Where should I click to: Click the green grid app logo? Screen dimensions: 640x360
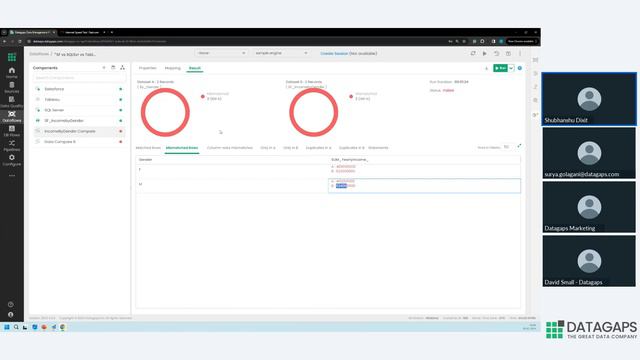pos(11,57)
